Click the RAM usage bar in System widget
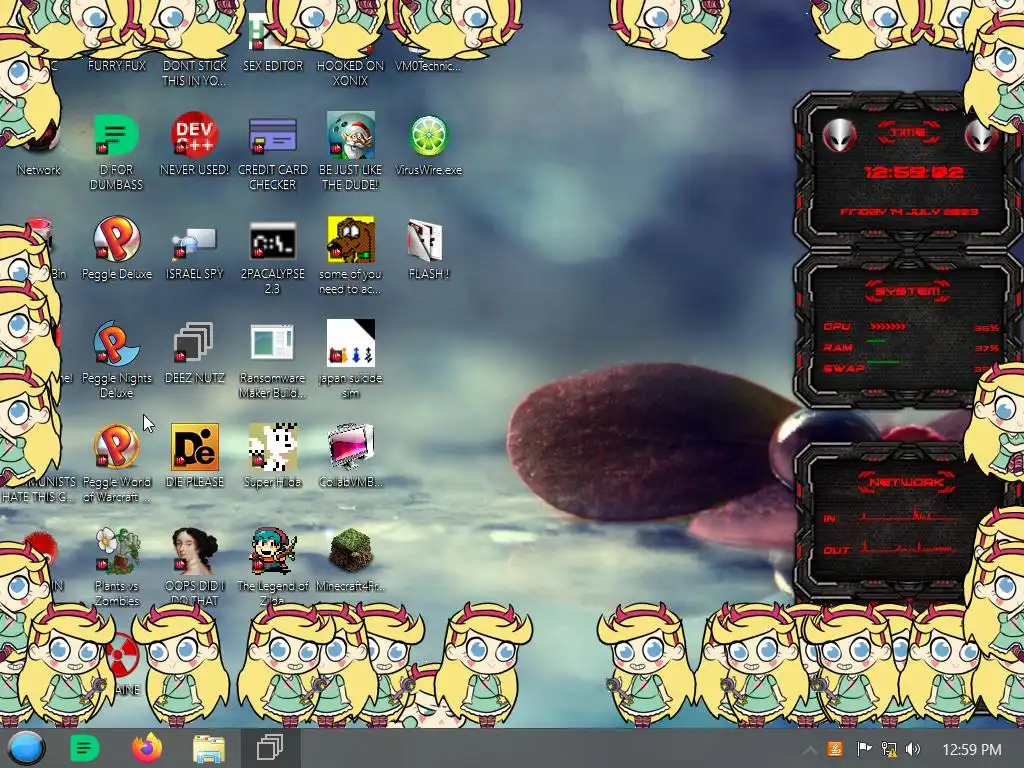This screenshot has width=1024, height=768. (876, 341)
